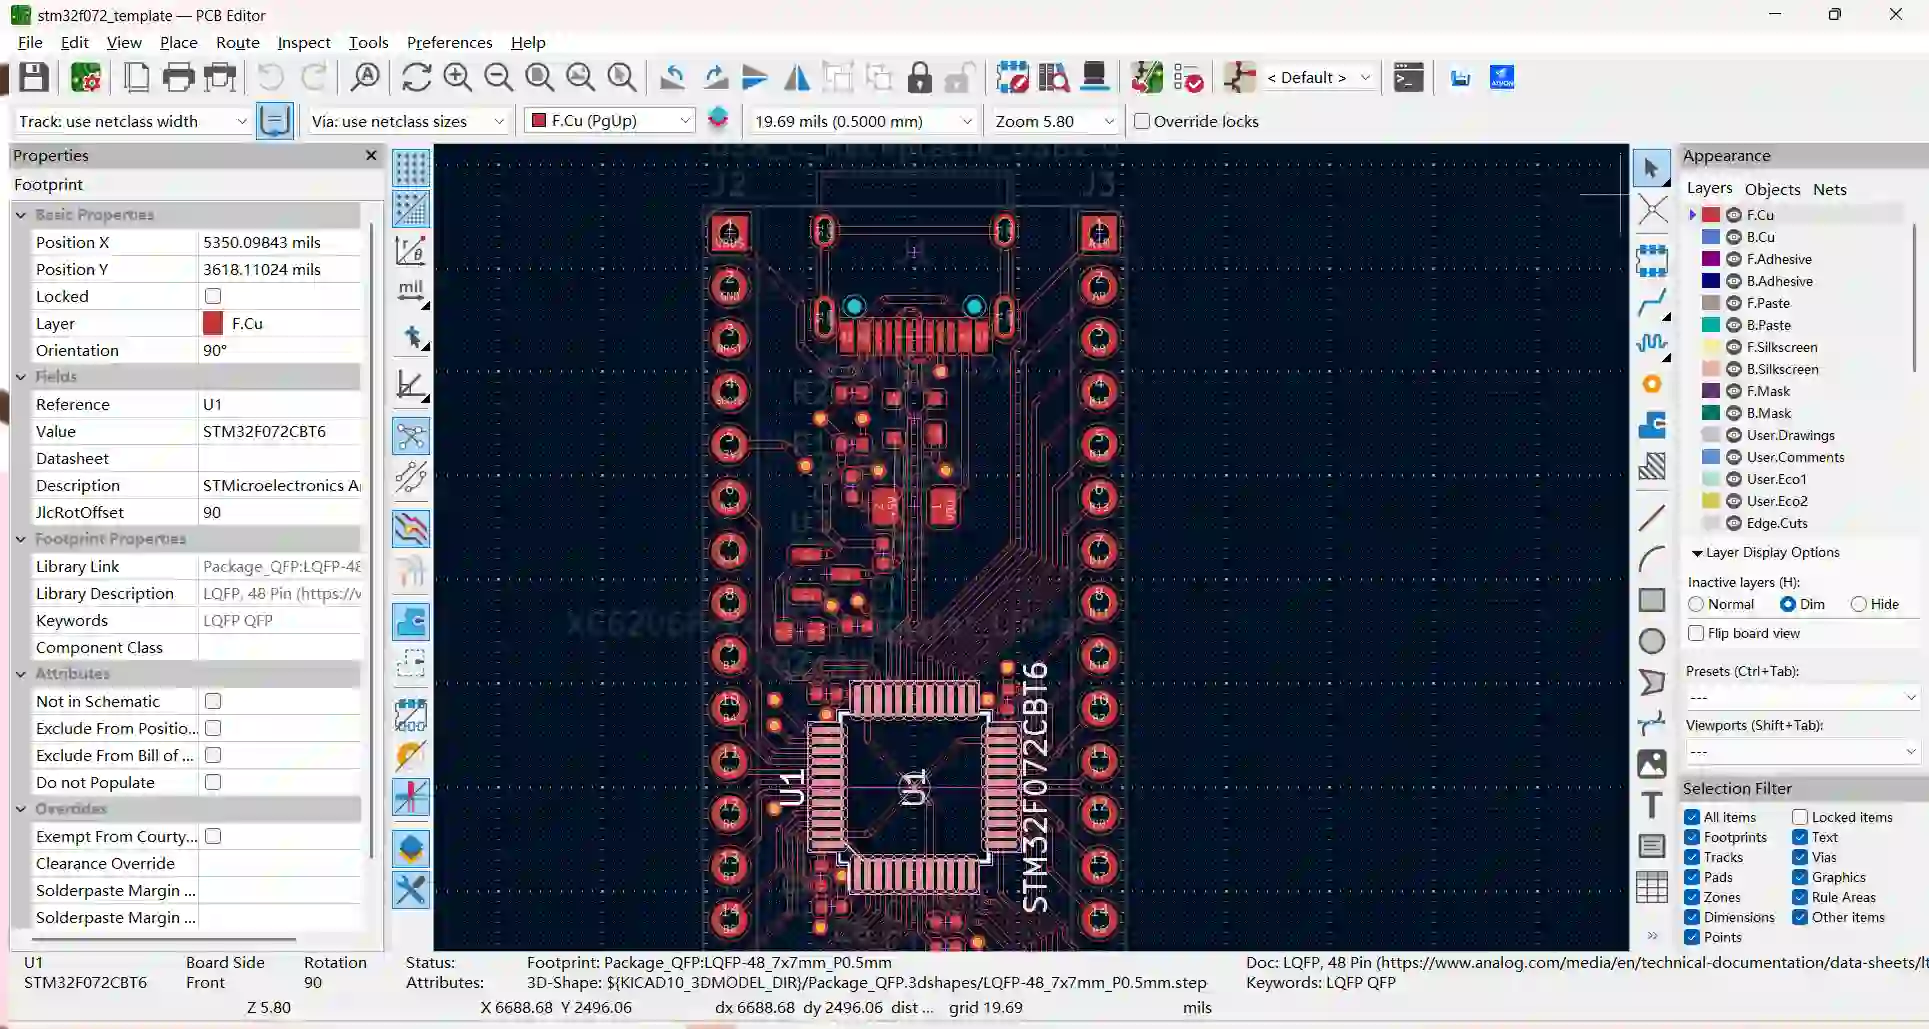Open the Preferences menu
Viewport: 1929px width, 1029px height.
[449, 42]
